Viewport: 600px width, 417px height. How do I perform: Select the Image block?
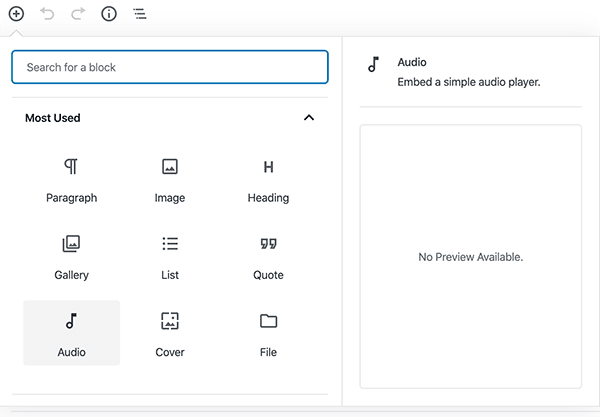coord(170,179)
